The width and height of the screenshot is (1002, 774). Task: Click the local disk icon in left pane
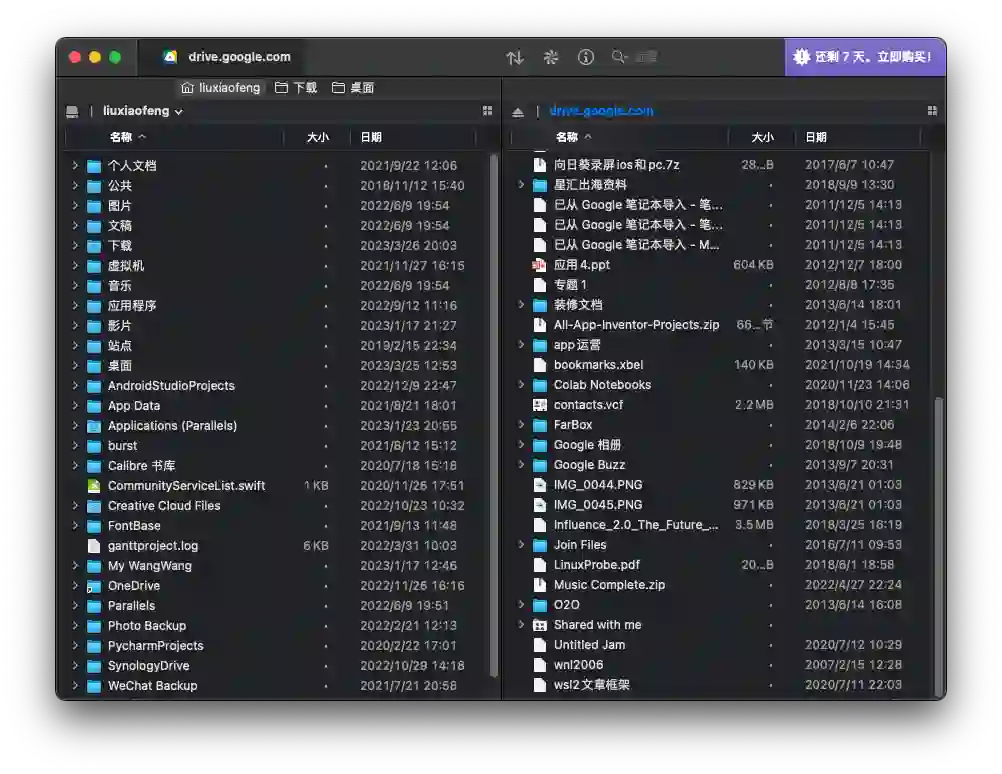(x=72, y=112)
